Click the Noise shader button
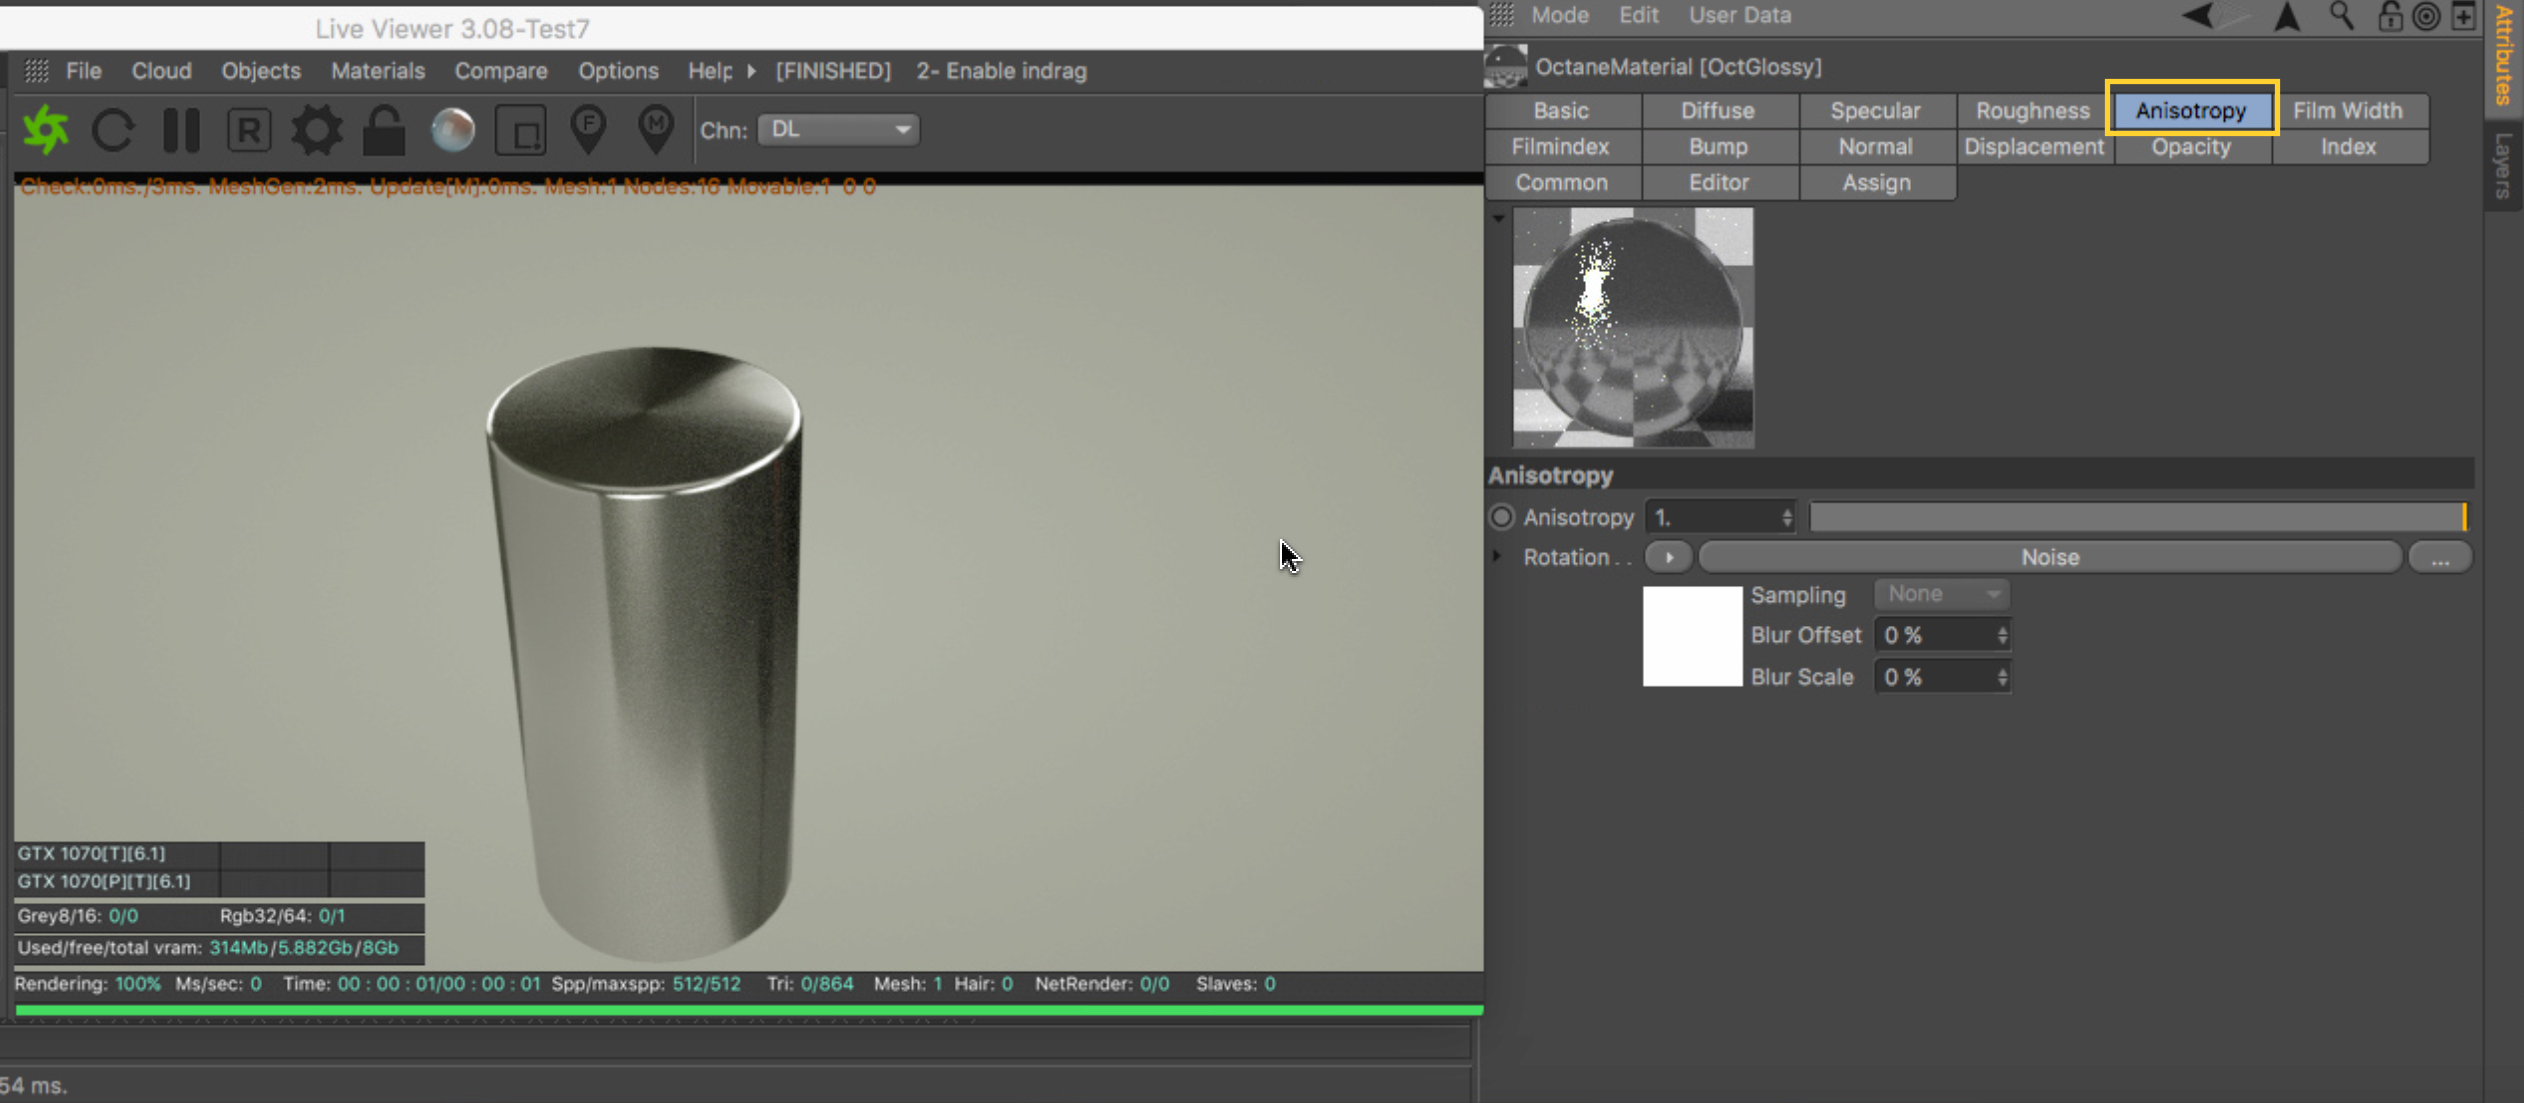Screen dimensions: 2524x1103 [x=2049, y=557]
